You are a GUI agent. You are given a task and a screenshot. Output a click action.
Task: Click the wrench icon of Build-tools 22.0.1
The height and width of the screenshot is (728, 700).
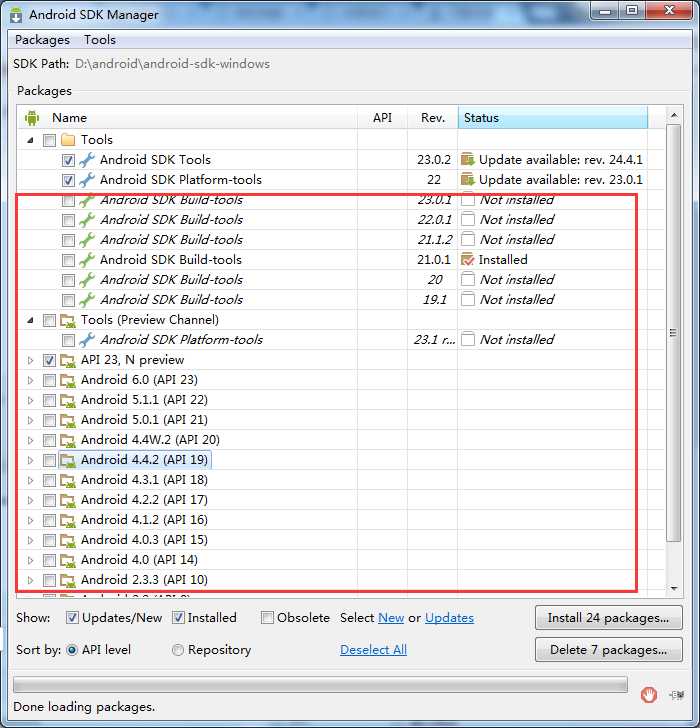click(87, 220)
